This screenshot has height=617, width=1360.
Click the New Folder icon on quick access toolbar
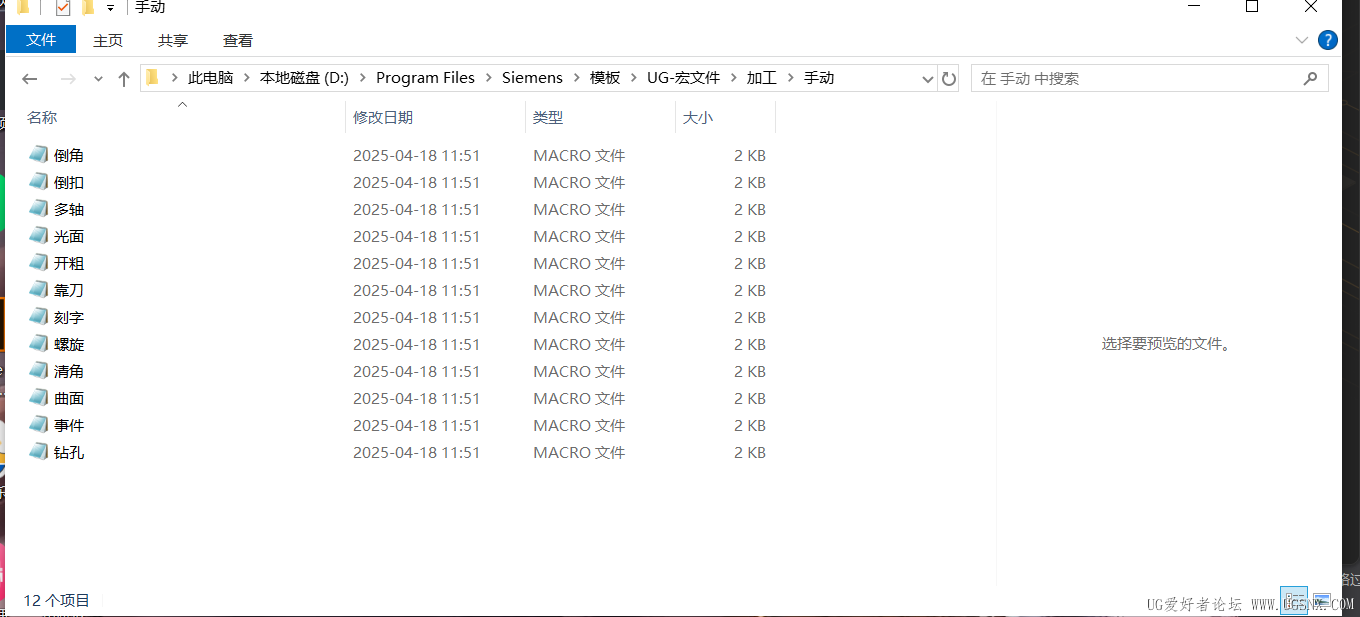88,7
